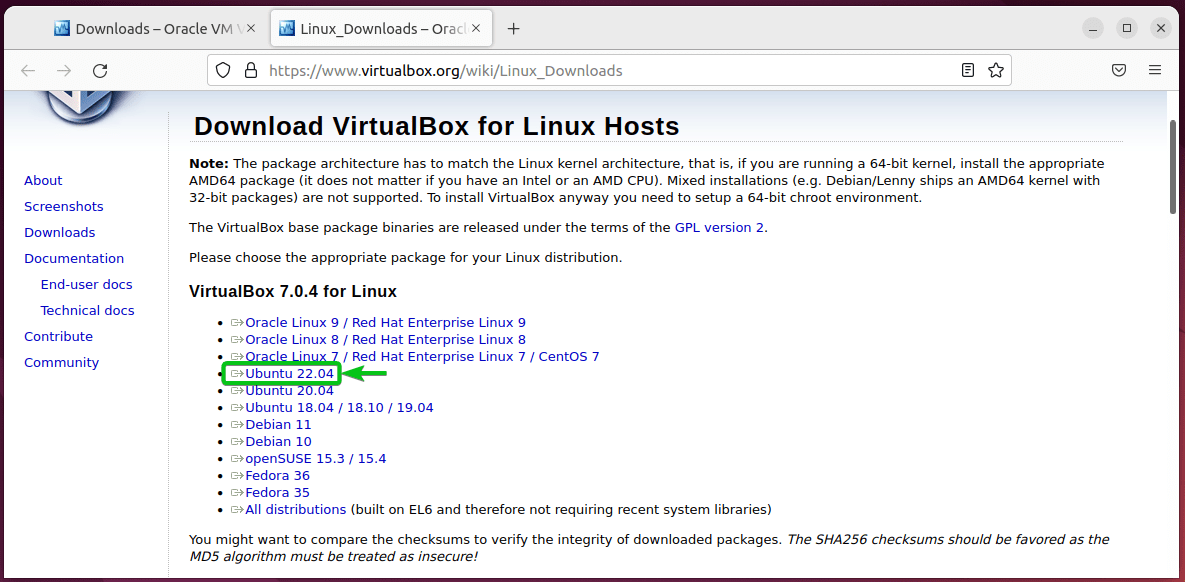Image resolution: width=1185 pixels, height=582 pixels.
Task: Open the About sidebar link
Action: tap(43, 181)
